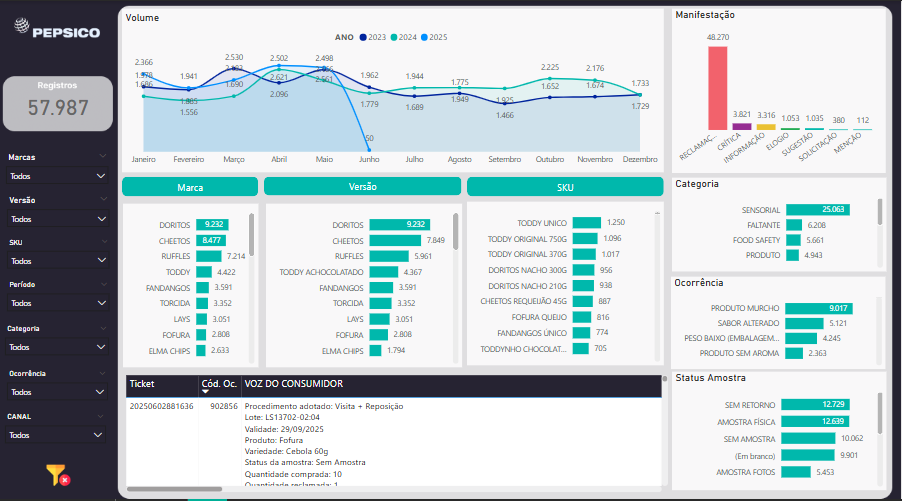Select the DORITOS NACHO 300G SKU bar

[583, 270]
